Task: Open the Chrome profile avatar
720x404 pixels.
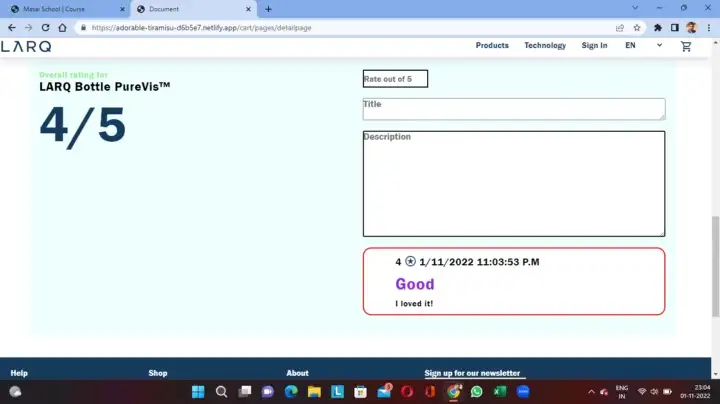Action: [x=692, y=28]
